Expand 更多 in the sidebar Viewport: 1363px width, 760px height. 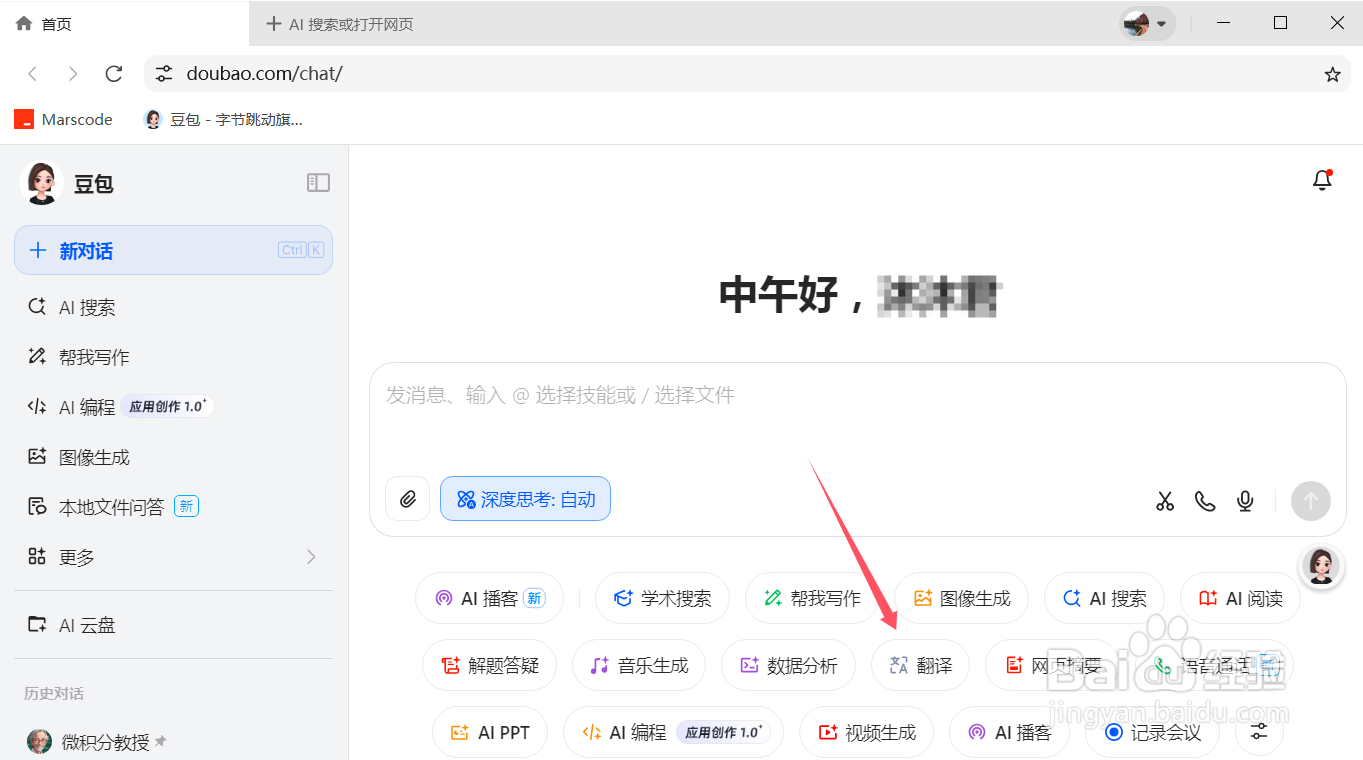[173, 557]
